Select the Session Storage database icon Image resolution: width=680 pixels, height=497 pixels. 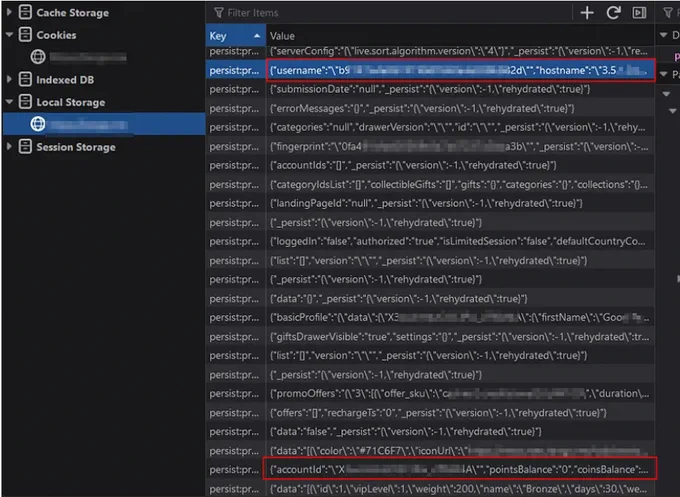(x=25, y=147)
